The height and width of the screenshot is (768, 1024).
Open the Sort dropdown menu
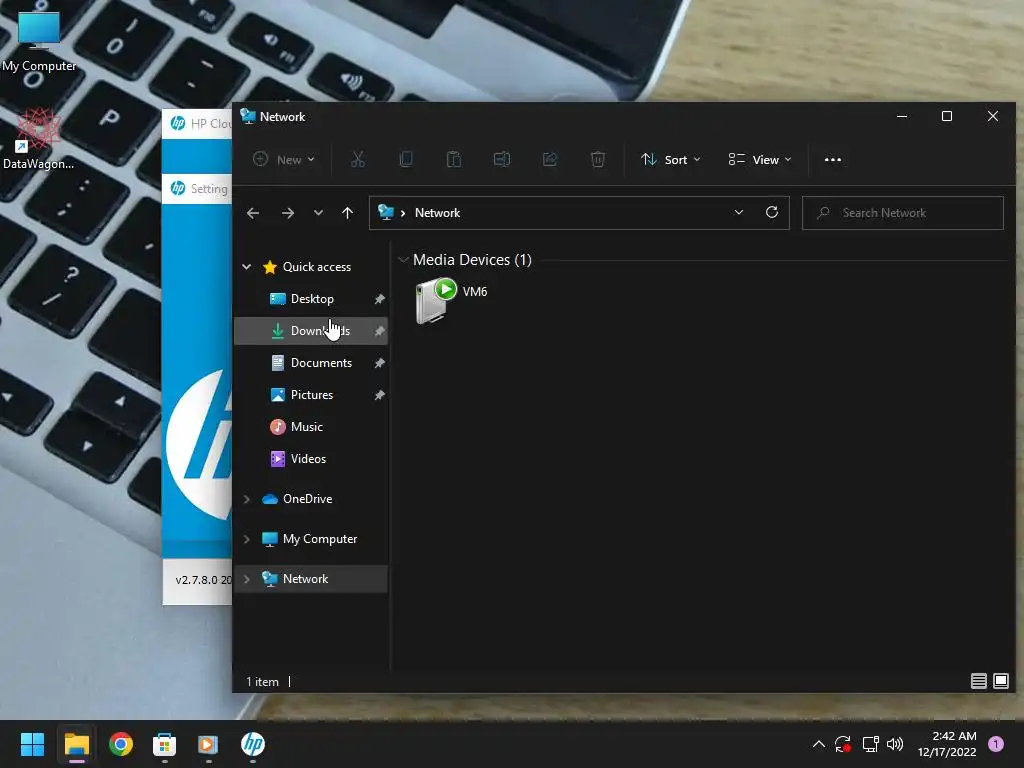click(671, 159)
